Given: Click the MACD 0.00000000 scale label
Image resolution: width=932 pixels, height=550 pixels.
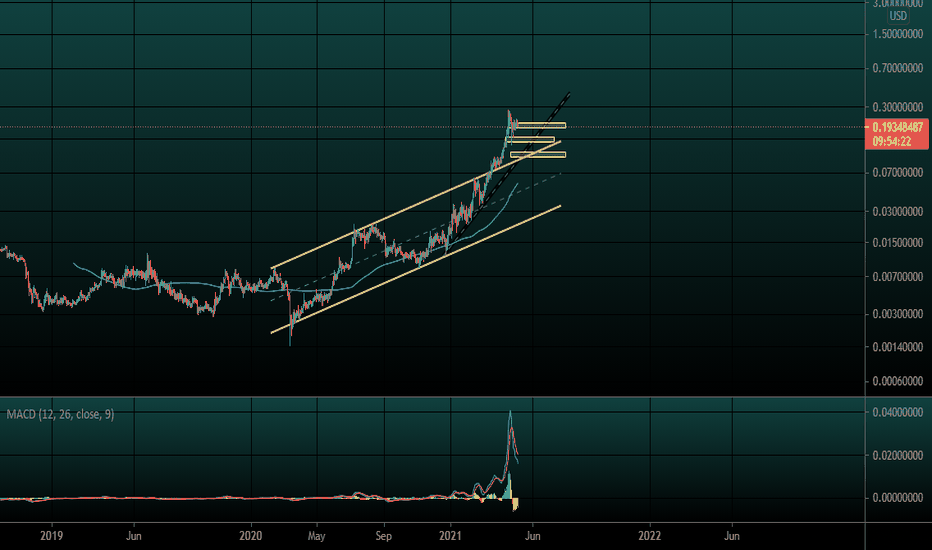Looking at the screenshot, I should coord(898,498).
